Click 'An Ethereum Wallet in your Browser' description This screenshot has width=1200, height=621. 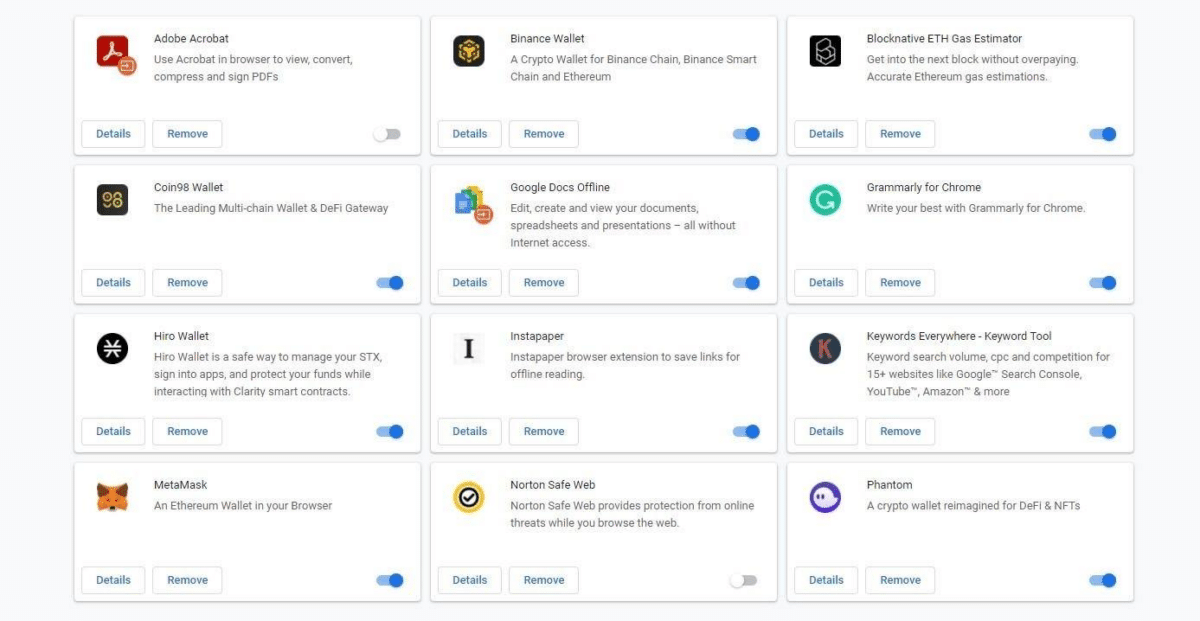click(x=243, y=506)
